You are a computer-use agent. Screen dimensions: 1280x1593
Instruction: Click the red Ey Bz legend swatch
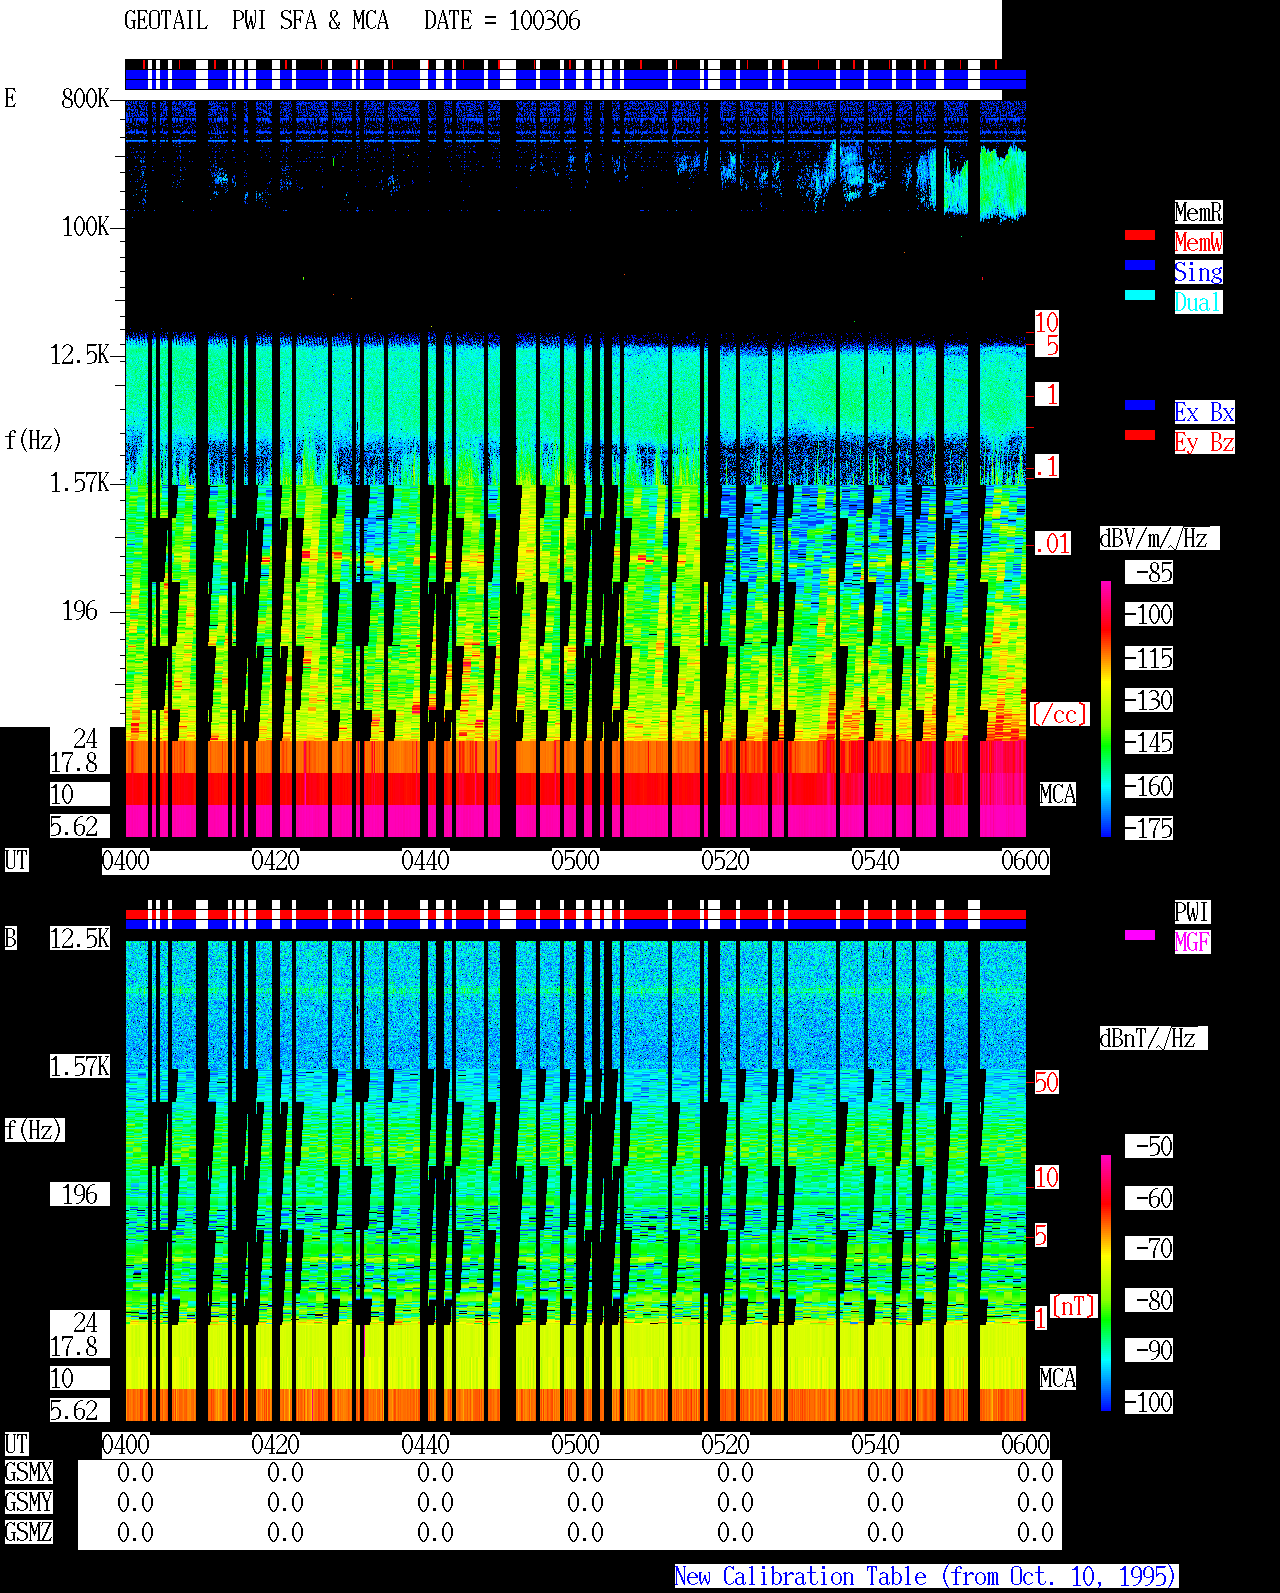click(1140, 435)
